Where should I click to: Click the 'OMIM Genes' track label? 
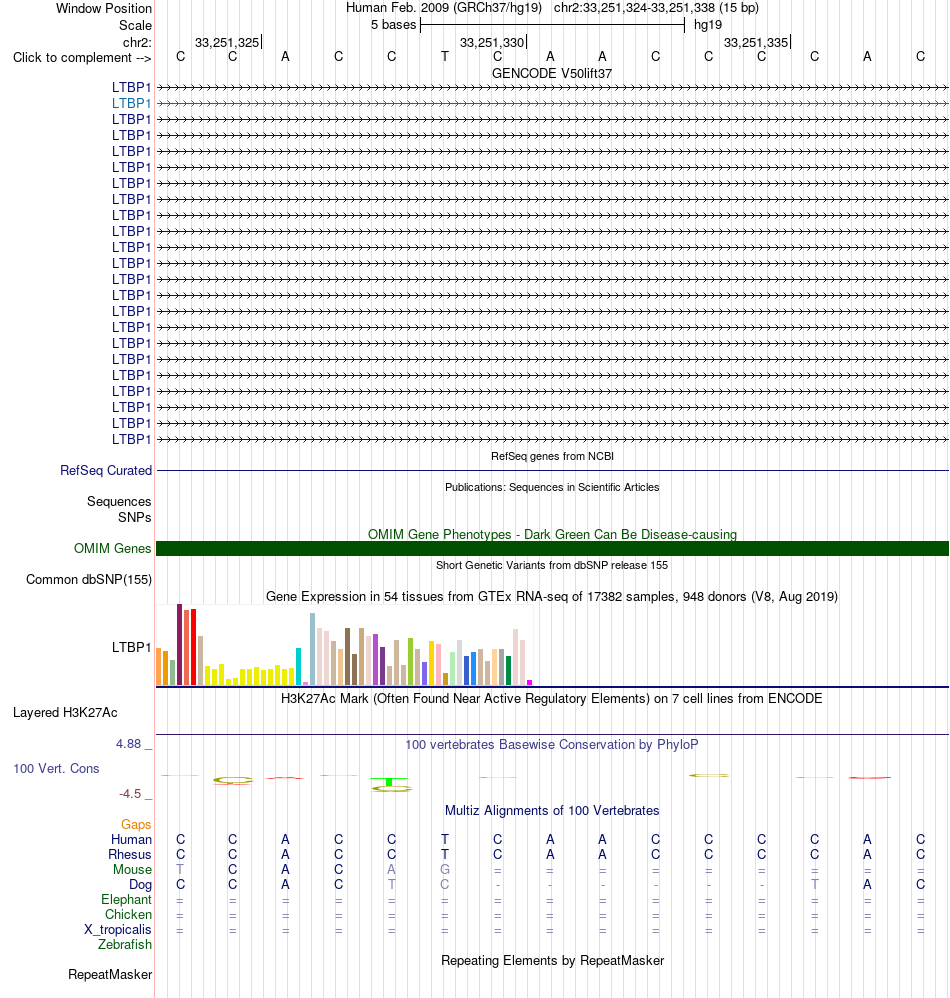pyautogui.click(x=113, y=549)
